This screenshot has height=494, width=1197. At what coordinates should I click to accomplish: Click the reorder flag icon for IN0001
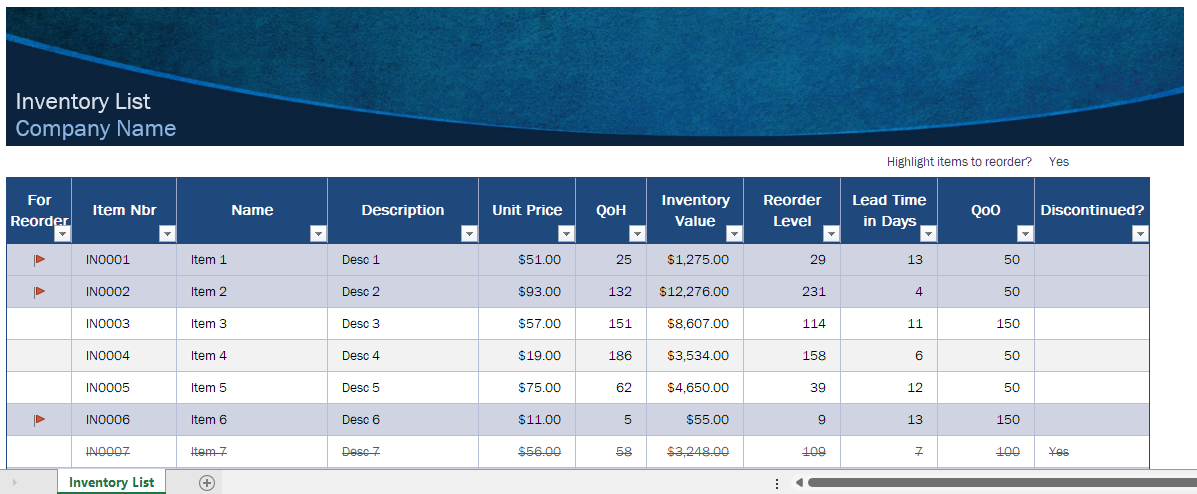click(40, 260)
